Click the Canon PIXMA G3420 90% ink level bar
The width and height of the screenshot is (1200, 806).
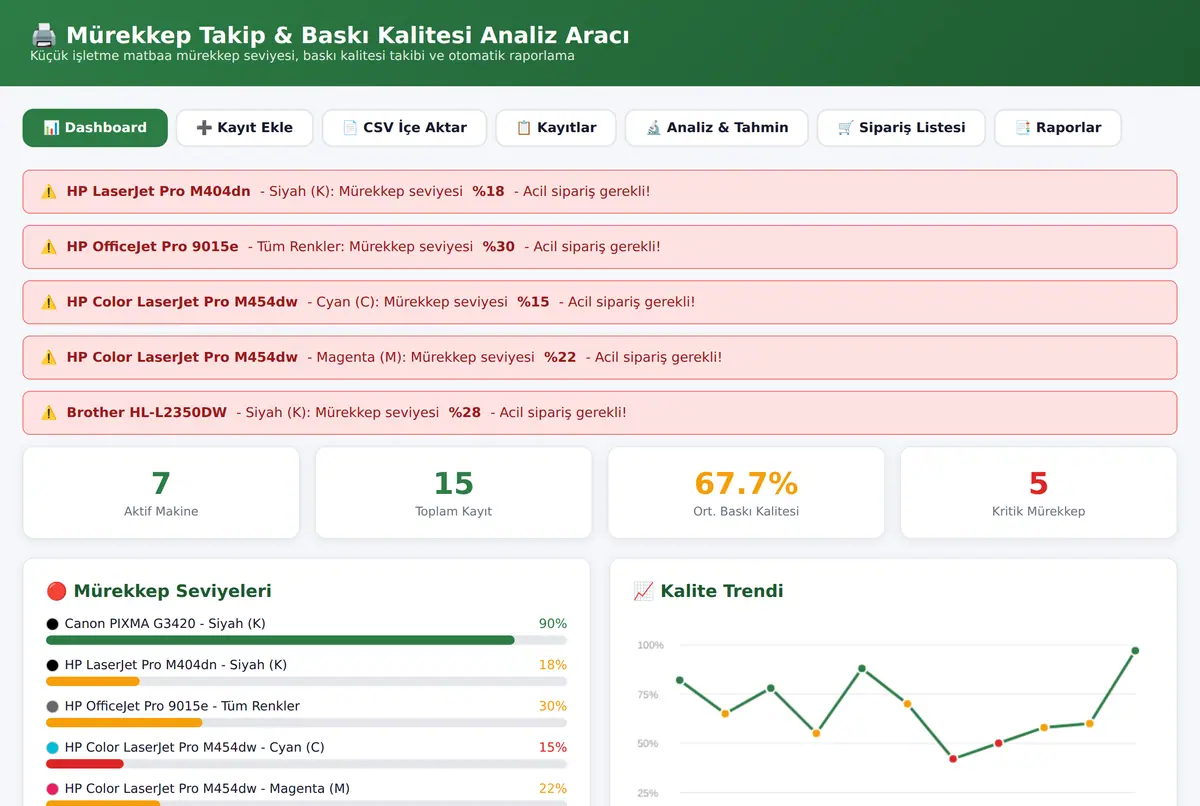[306, 640]
